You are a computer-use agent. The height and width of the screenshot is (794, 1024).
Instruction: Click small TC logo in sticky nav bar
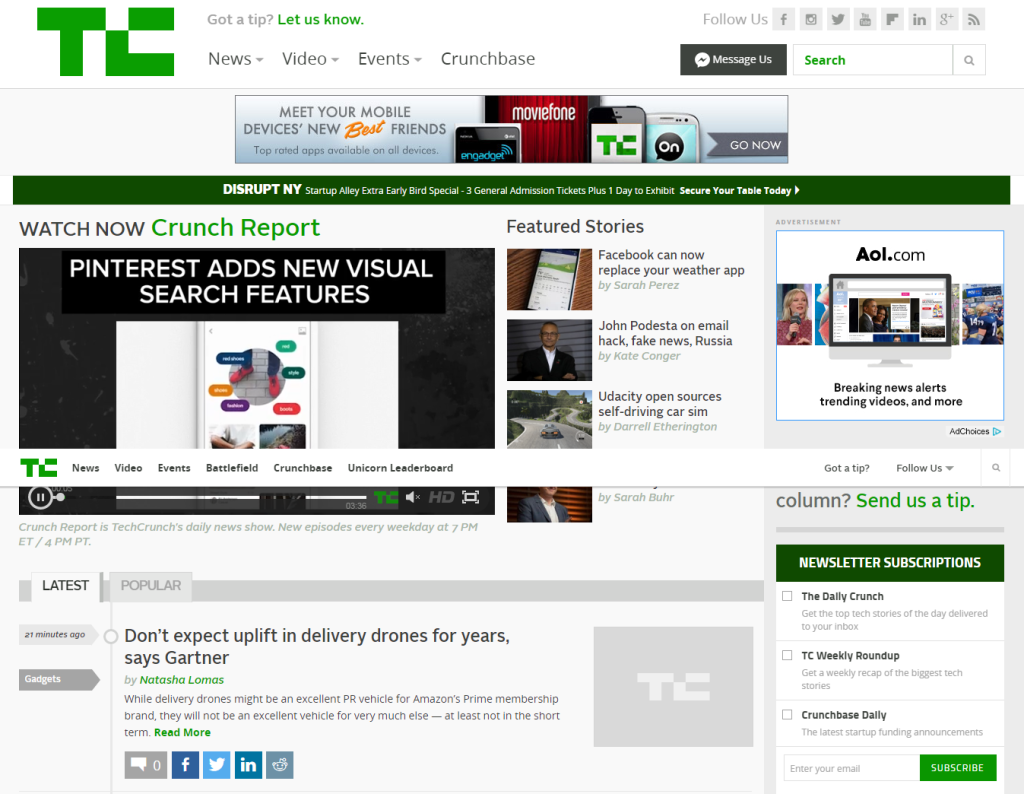(39, 468)
